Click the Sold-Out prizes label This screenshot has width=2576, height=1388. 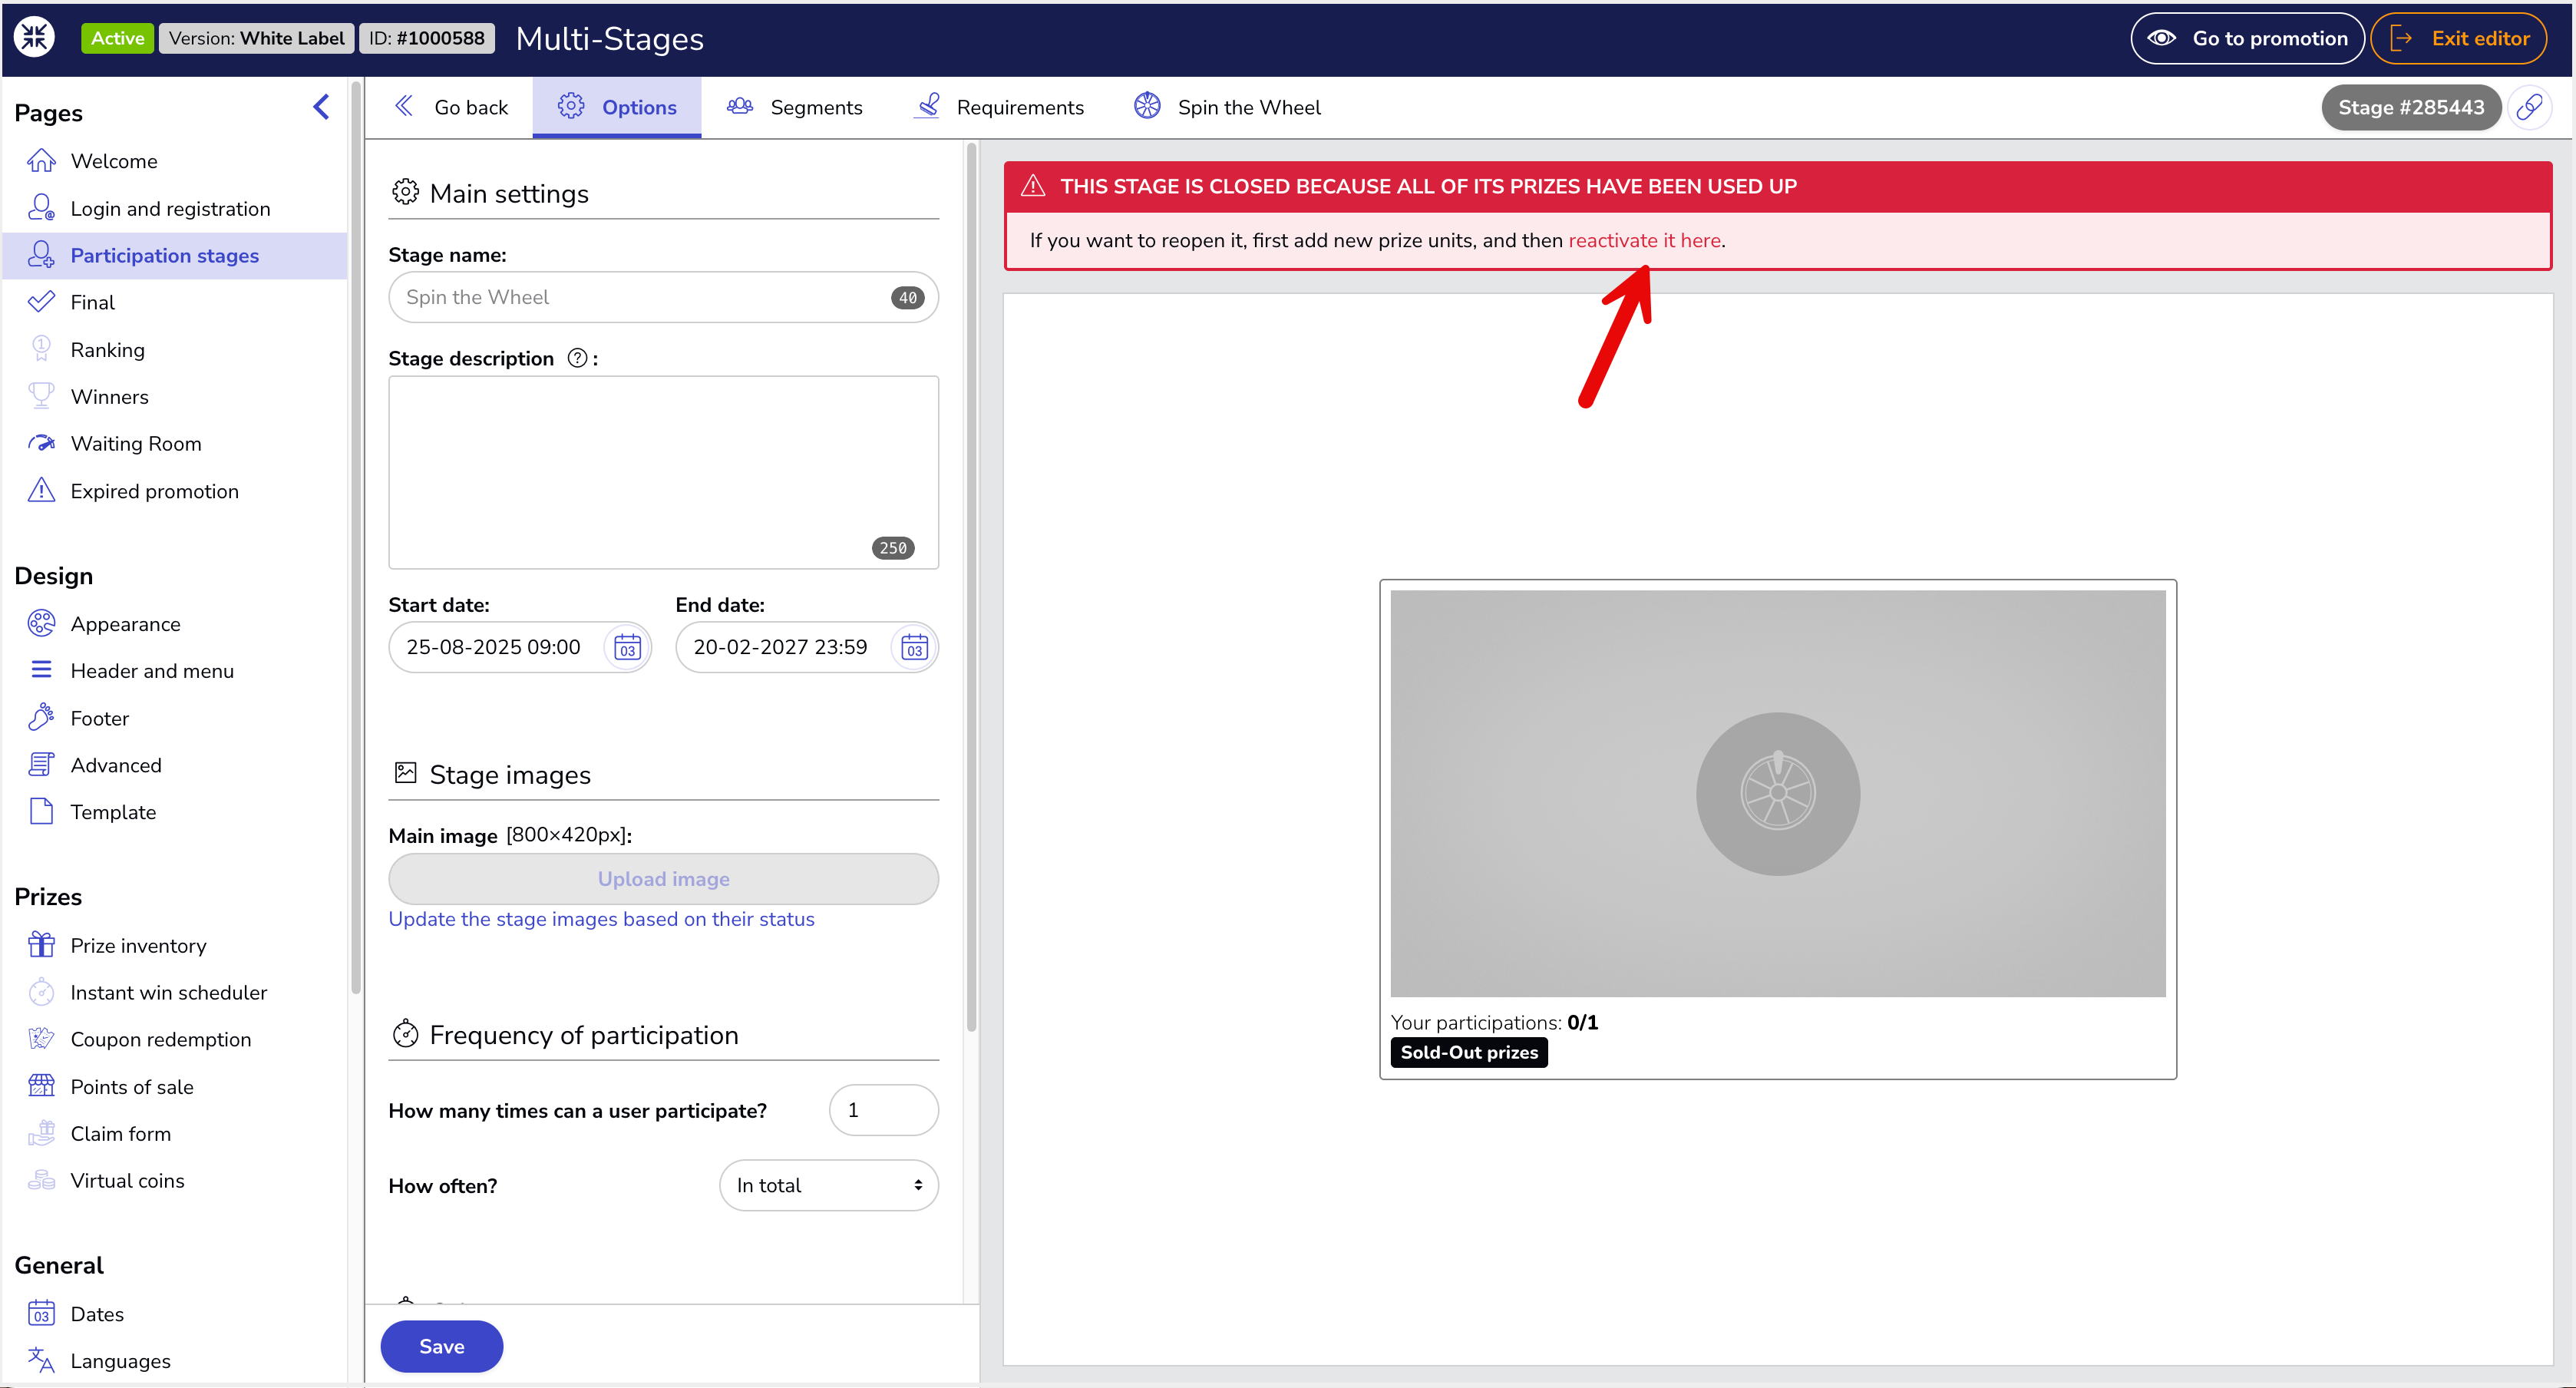[1469, 1052]
